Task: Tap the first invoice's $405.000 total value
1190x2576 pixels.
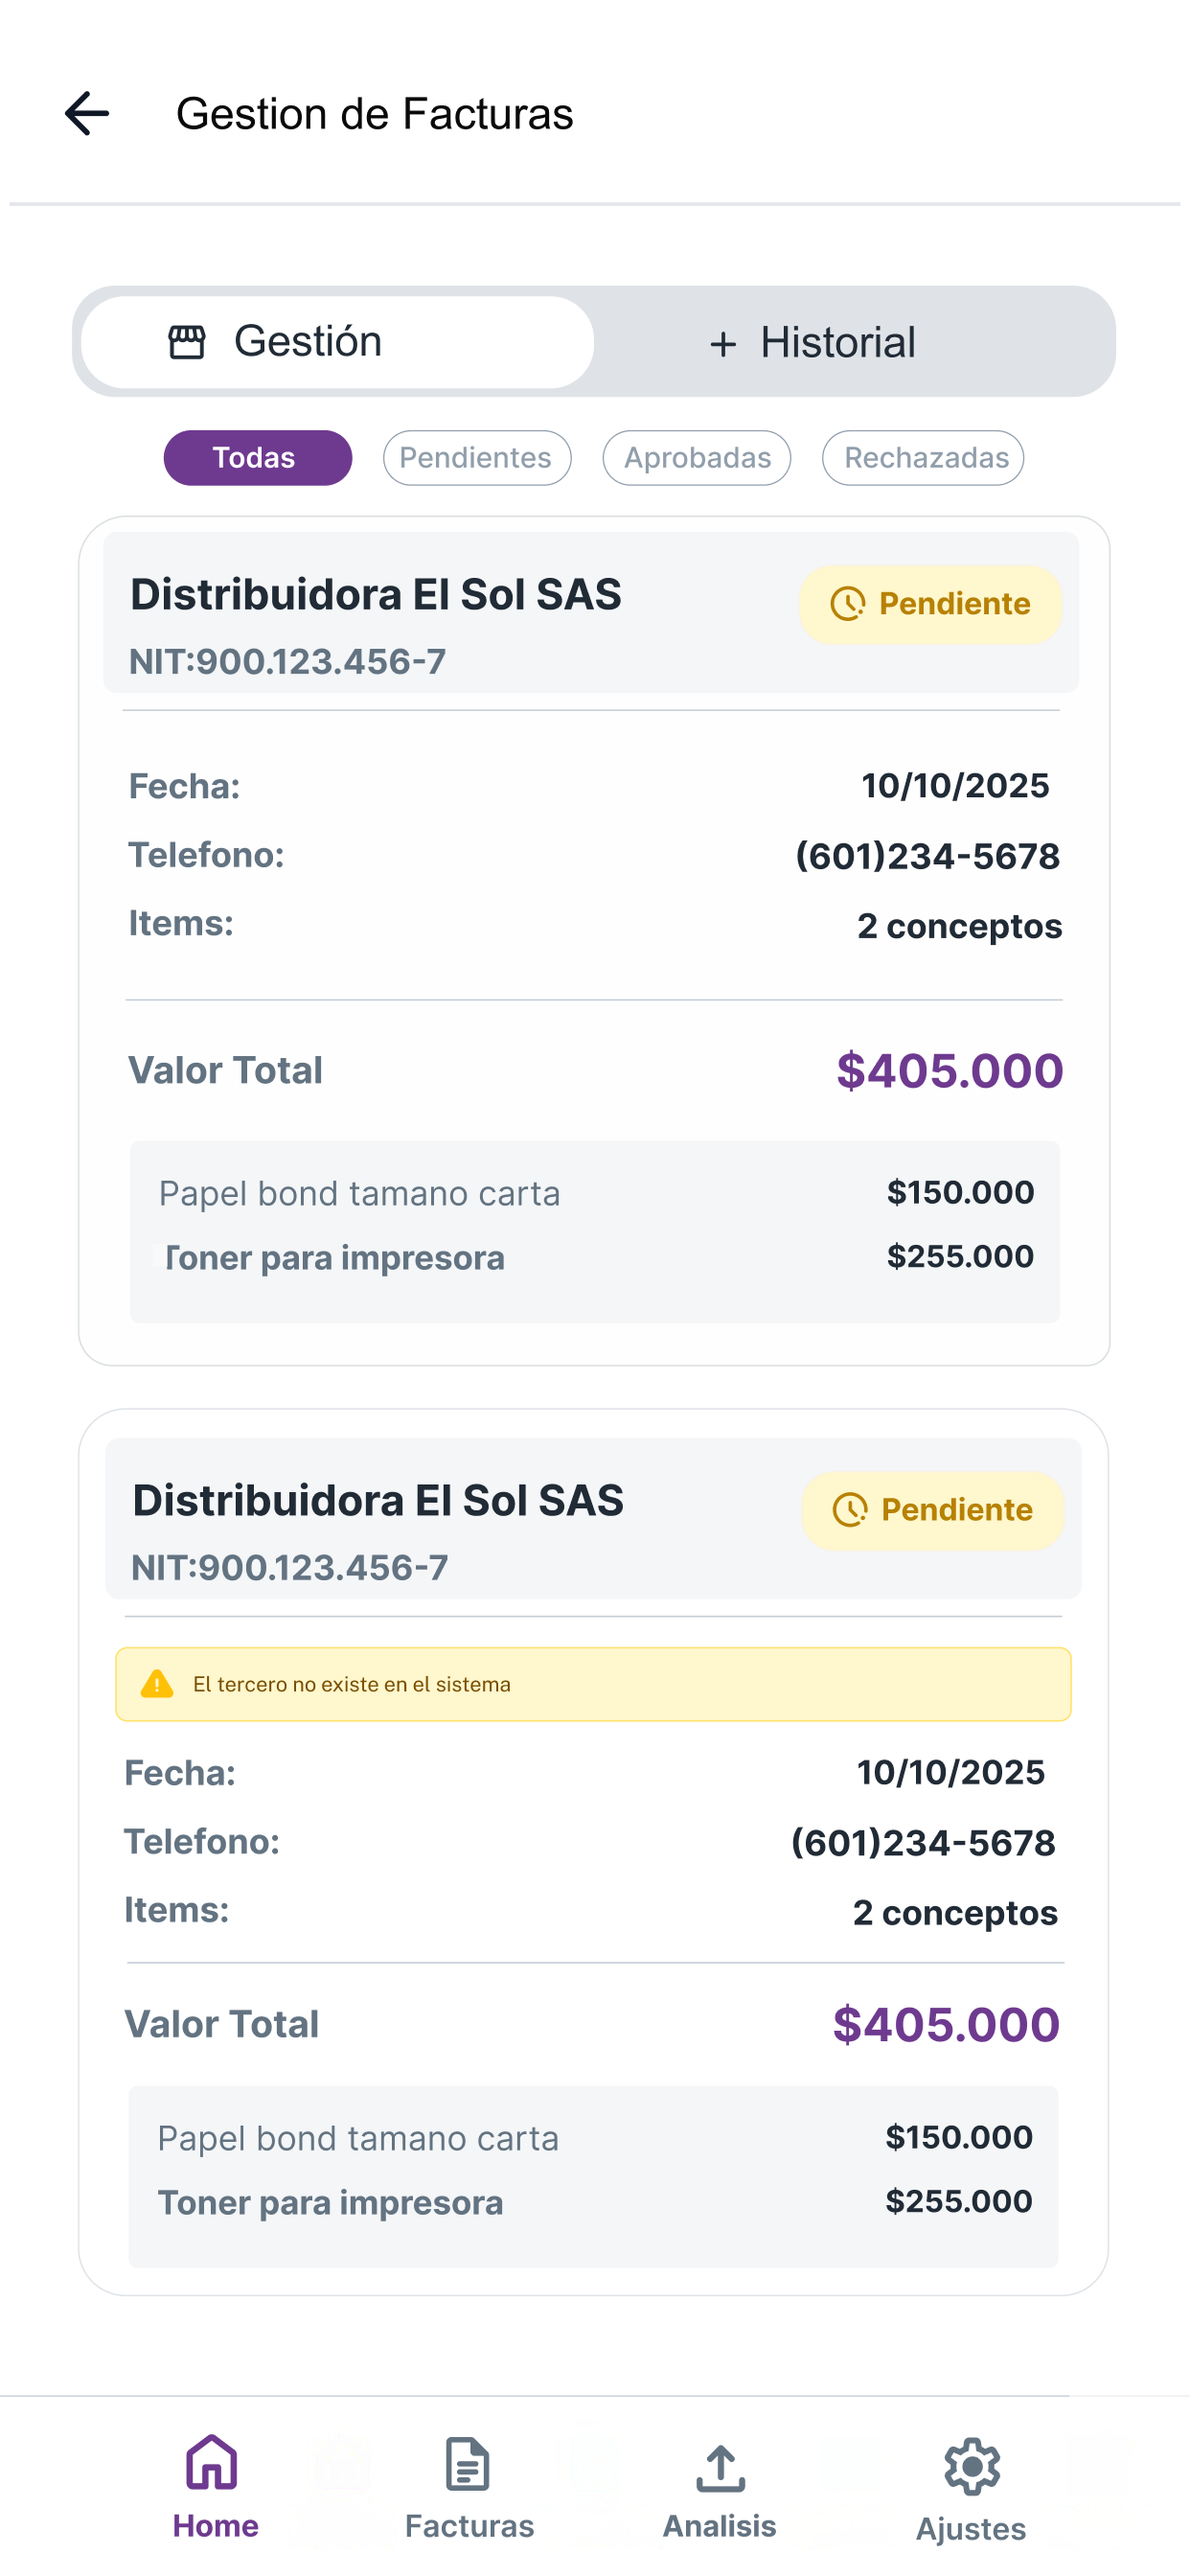Action: point(950,1071)
